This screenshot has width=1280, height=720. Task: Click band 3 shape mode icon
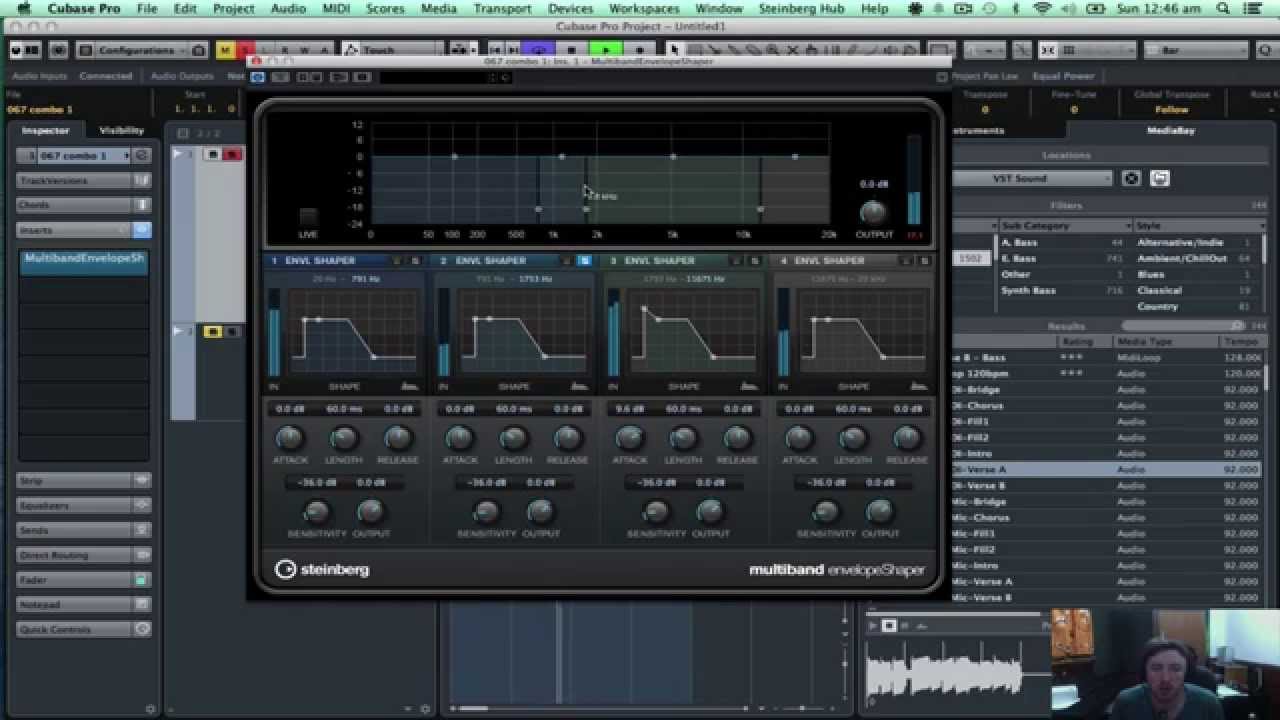point(748,385)
